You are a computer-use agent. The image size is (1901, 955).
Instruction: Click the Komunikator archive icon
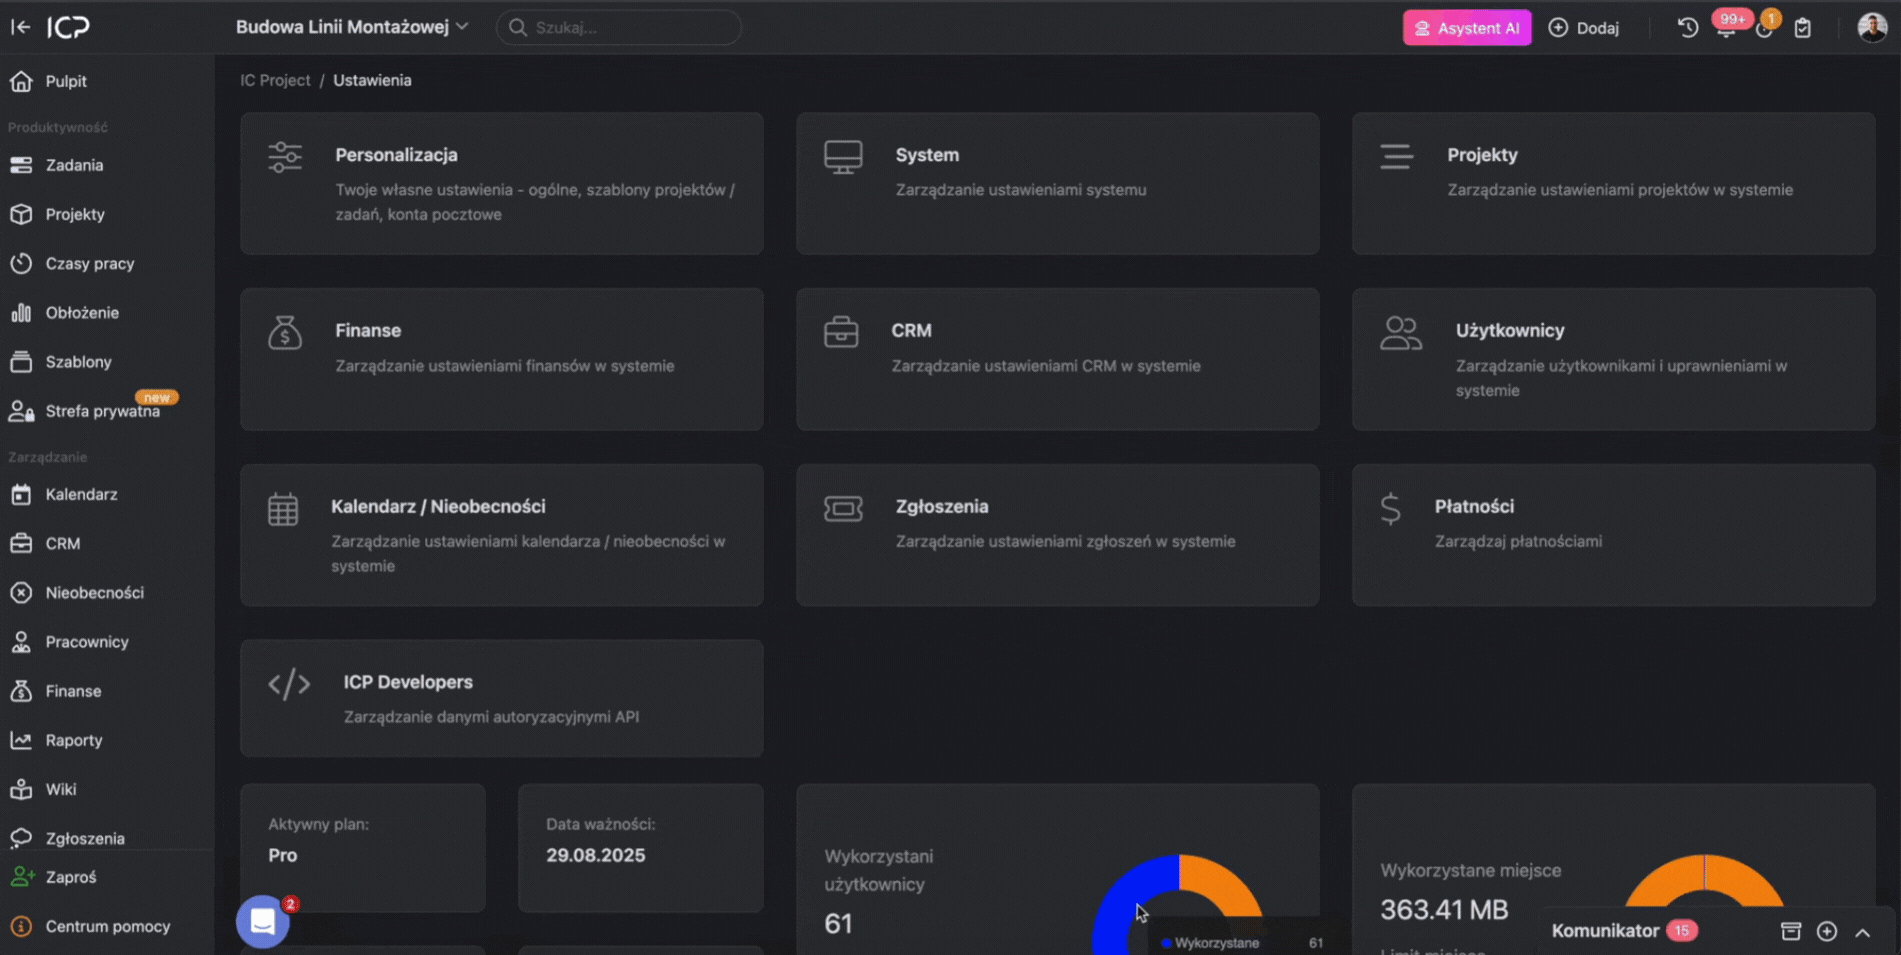click(x=1791, y=931)
